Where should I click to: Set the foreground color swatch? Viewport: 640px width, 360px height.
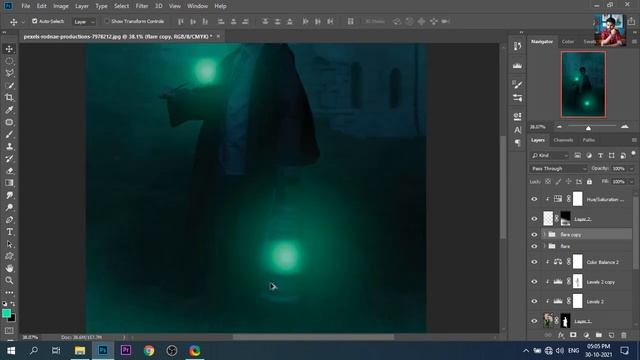(6, 313)
